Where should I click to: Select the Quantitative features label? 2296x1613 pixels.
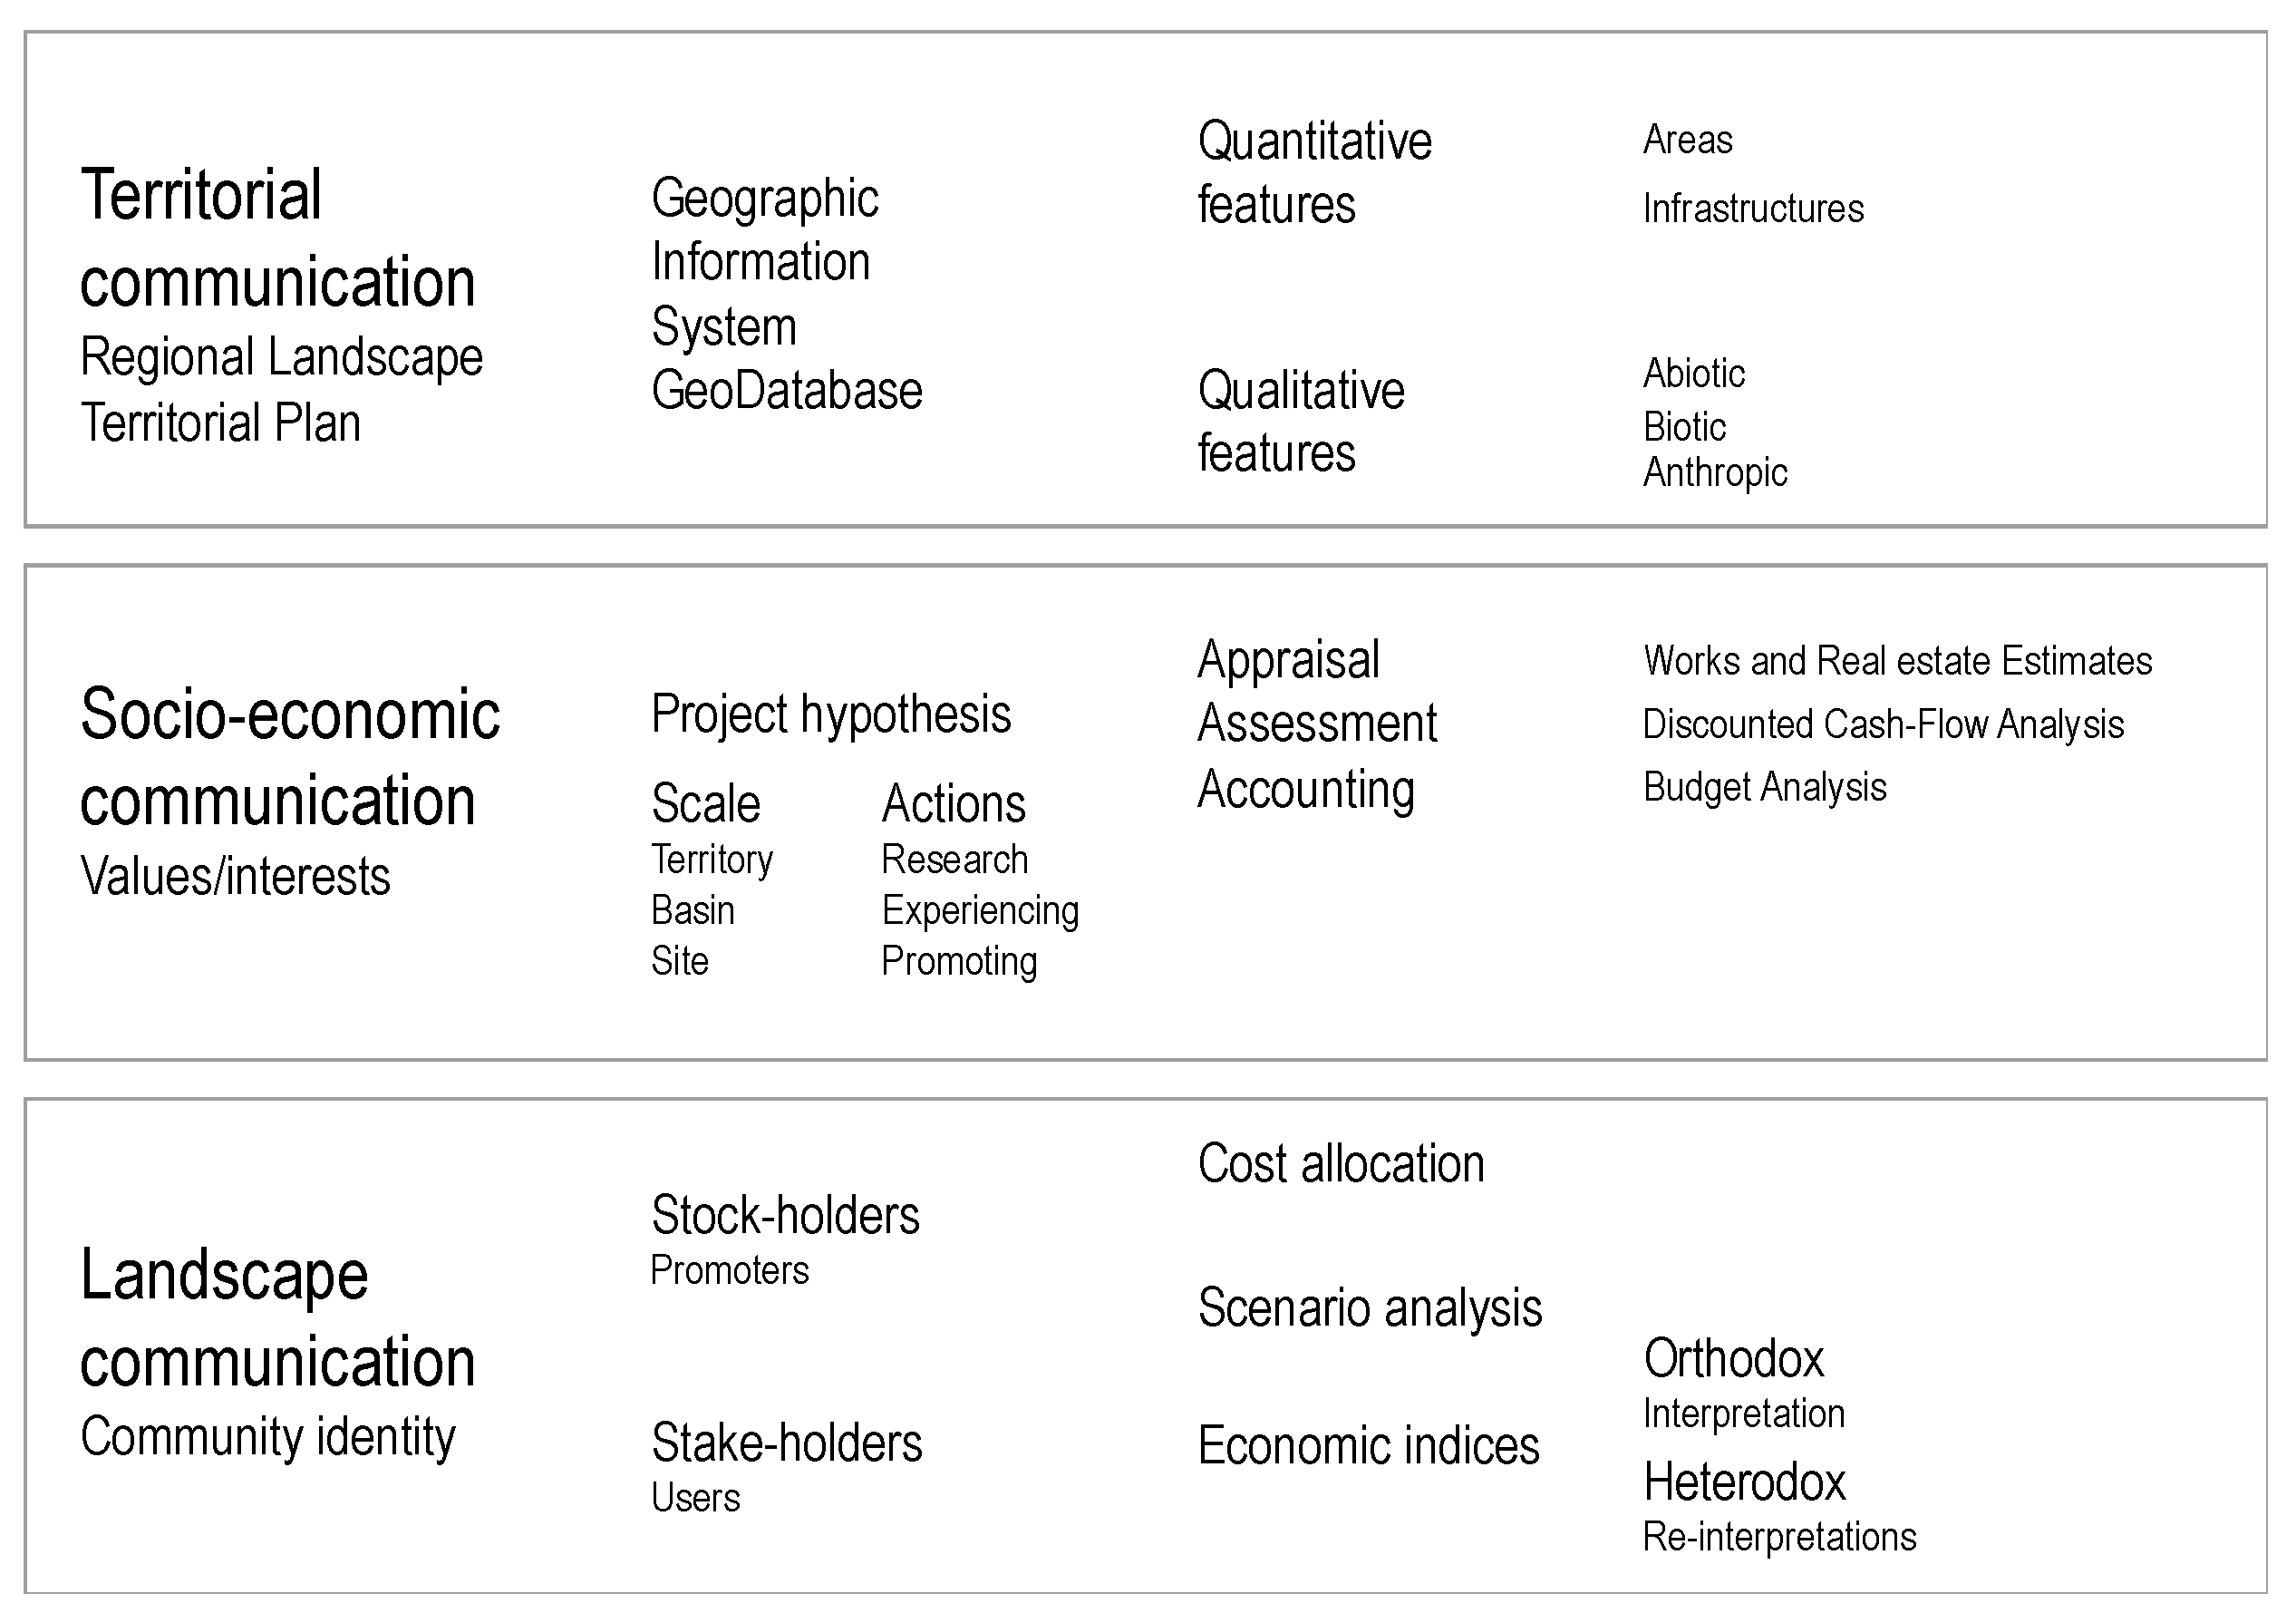[x=1314, y=173]
